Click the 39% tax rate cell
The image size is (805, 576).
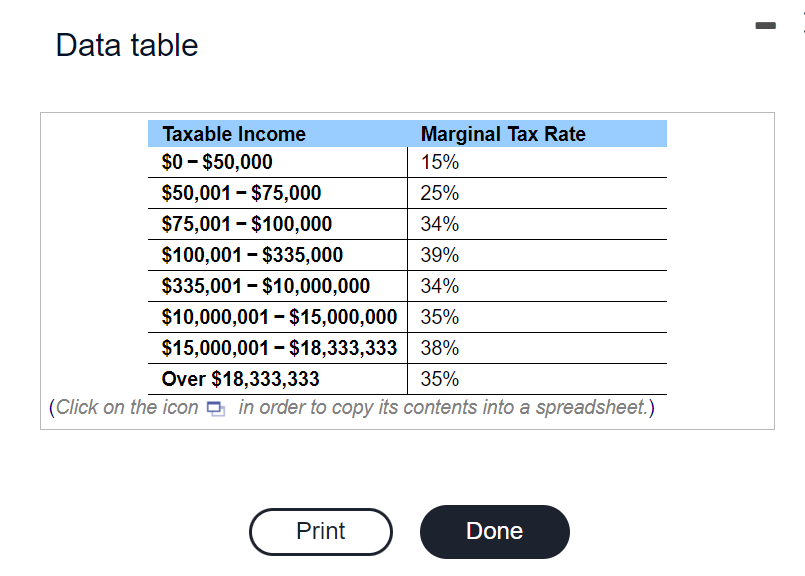coord(440,255)
